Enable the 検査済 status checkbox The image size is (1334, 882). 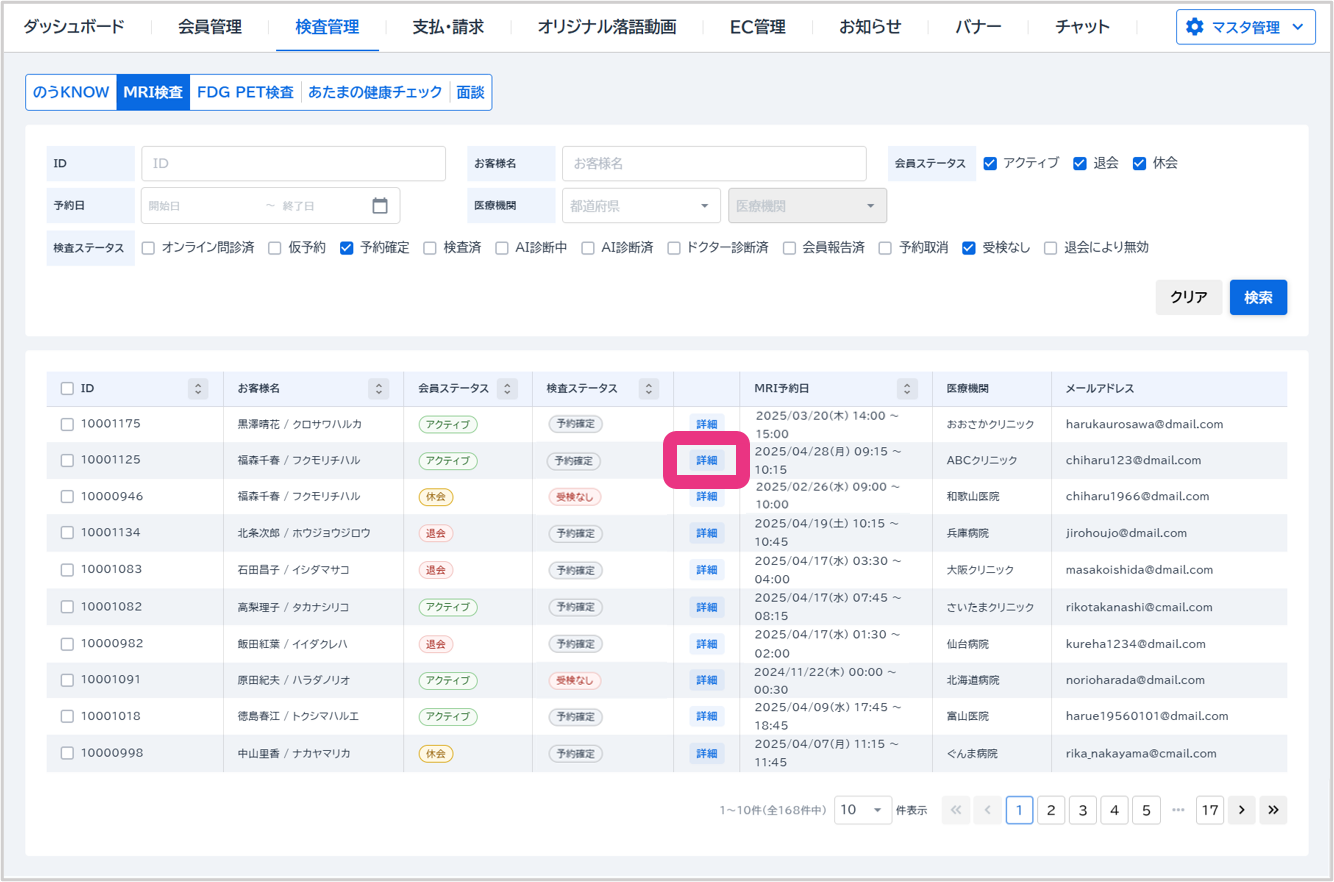tap(430, 248)
